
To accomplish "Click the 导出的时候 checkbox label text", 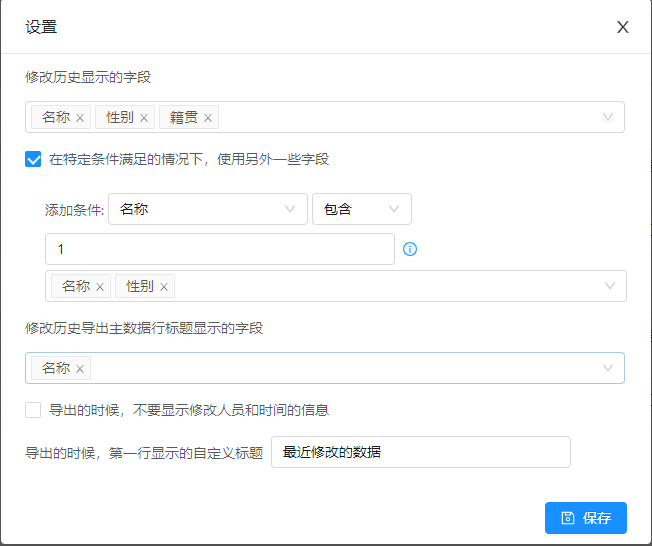I will [x=189, y=410].
